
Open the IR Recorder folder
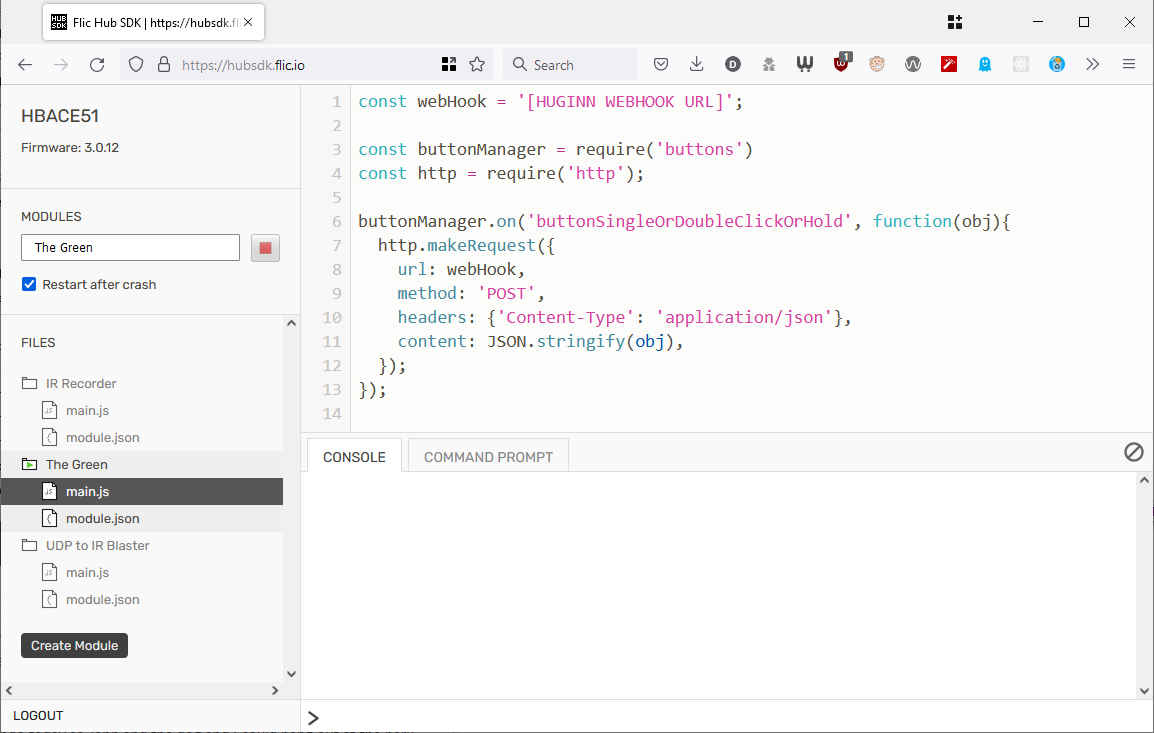(80, 384)
